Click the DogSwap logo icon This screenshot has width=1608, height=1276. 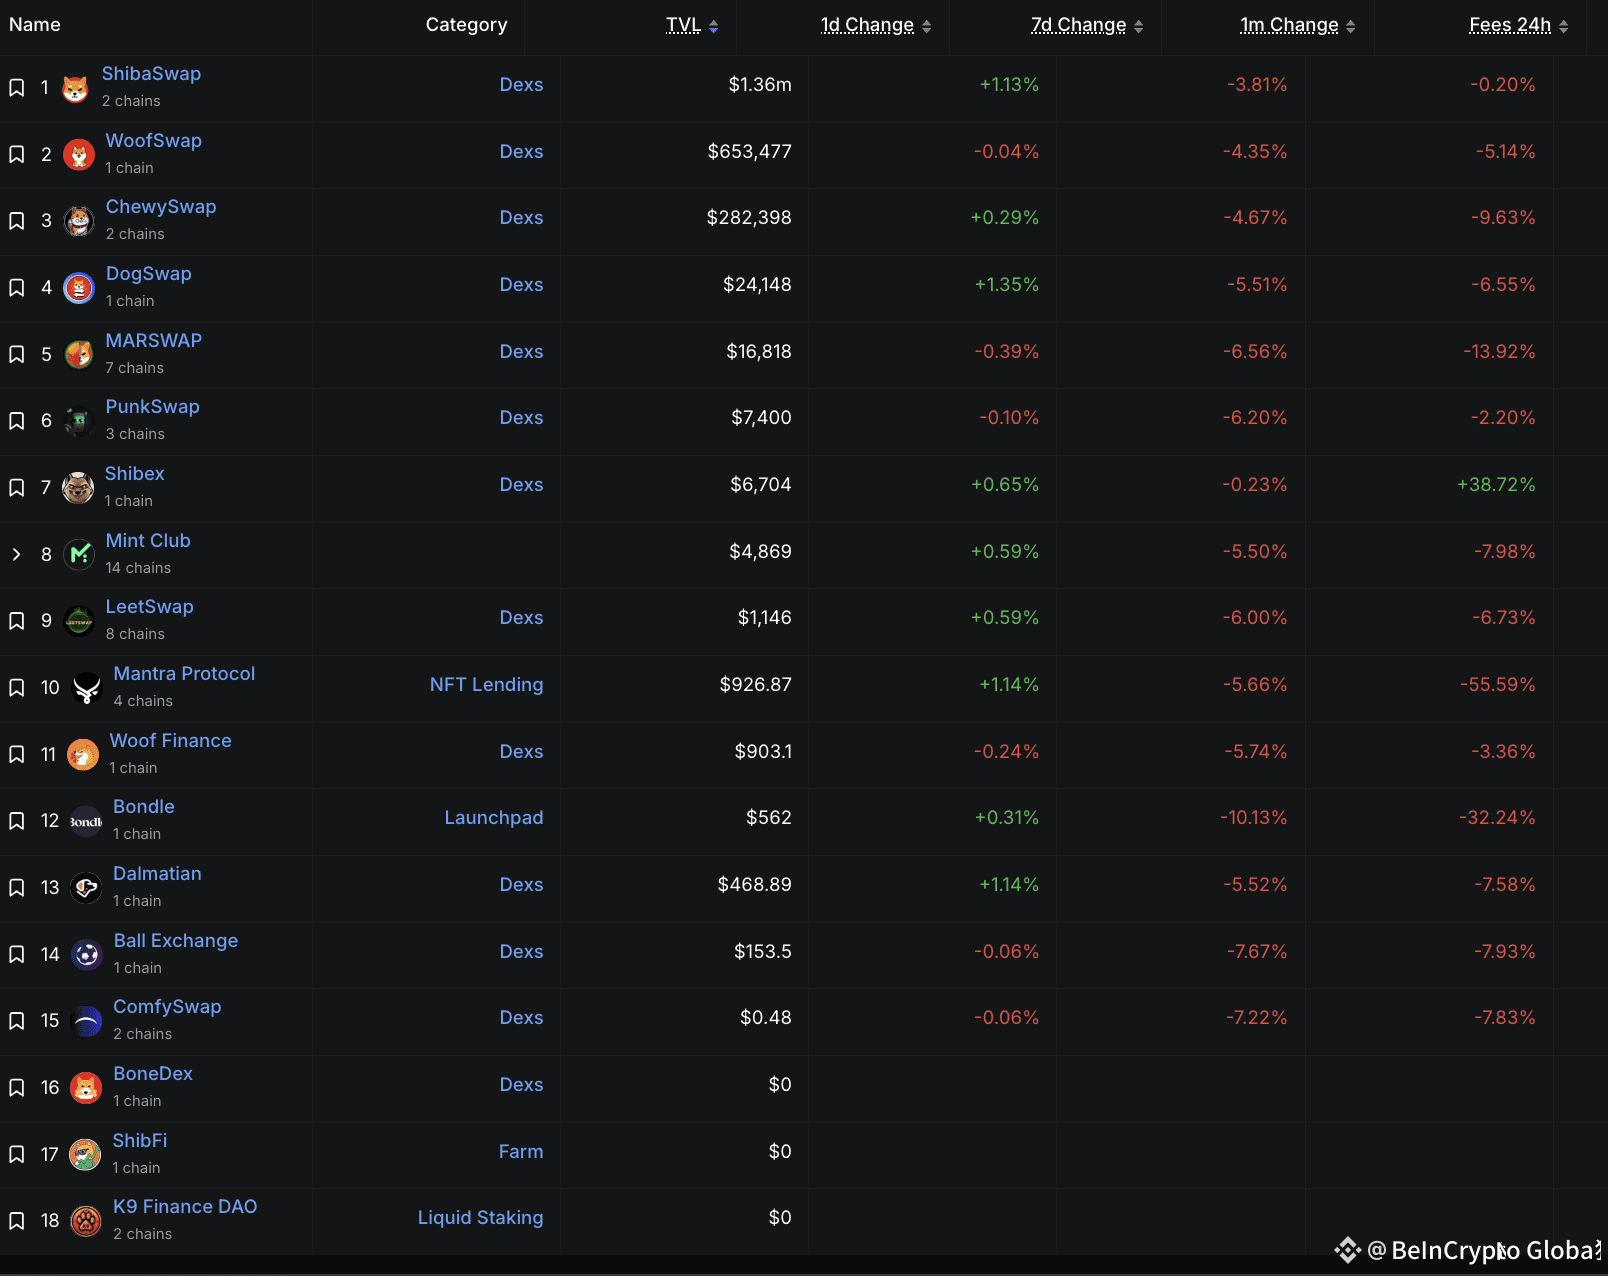tap(79, 288)
